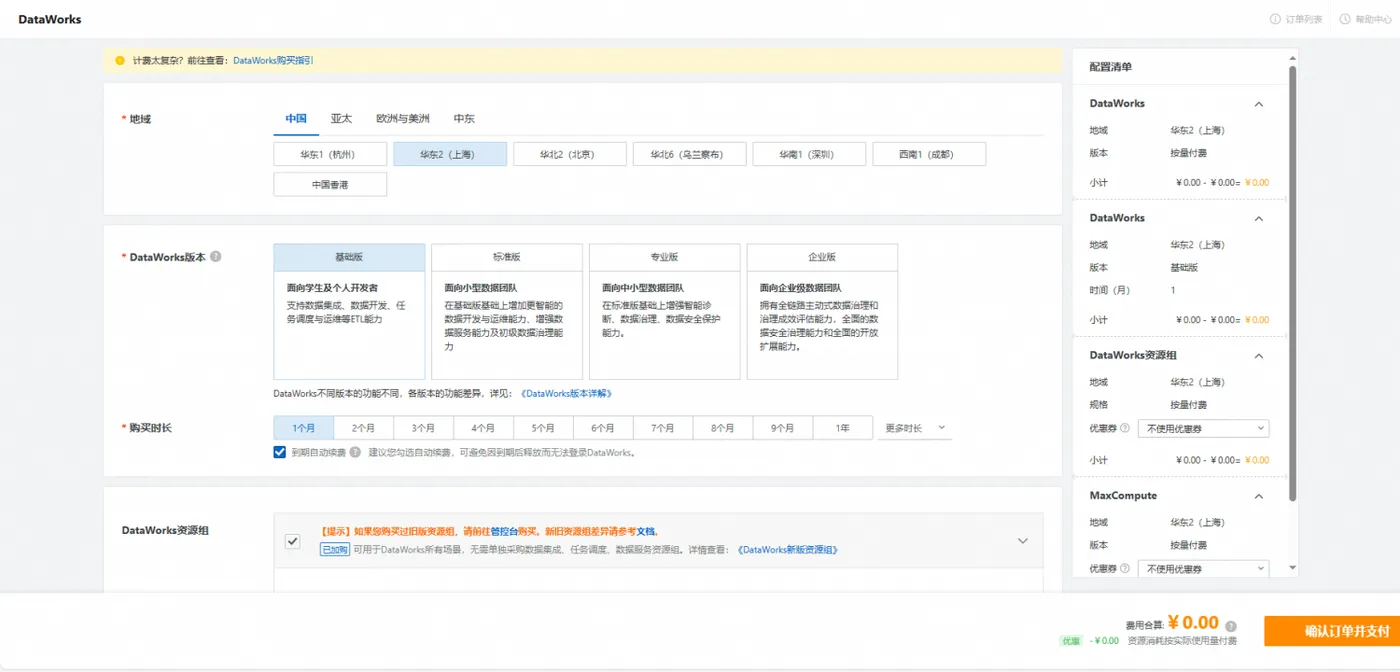Choose the 1个月 purchase duration
This screenshot has height=672, width=1400.
click(304, 428)
